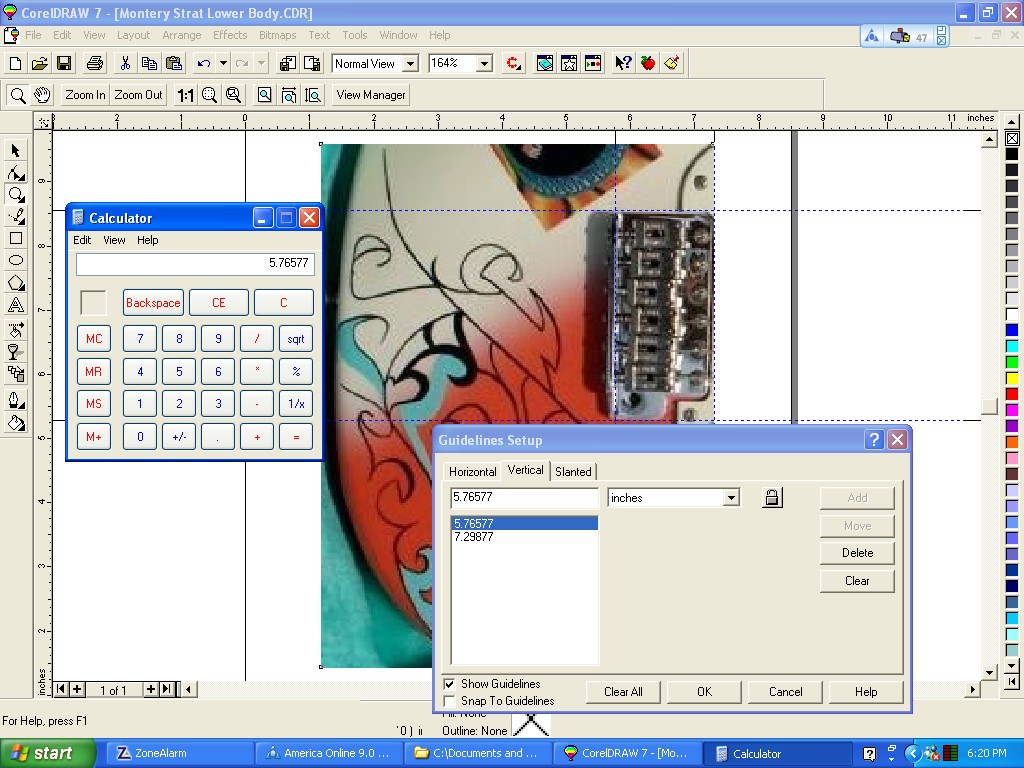Open the Effects menu
This screenshot has height=768, width=1024.
tap(230, 35)
